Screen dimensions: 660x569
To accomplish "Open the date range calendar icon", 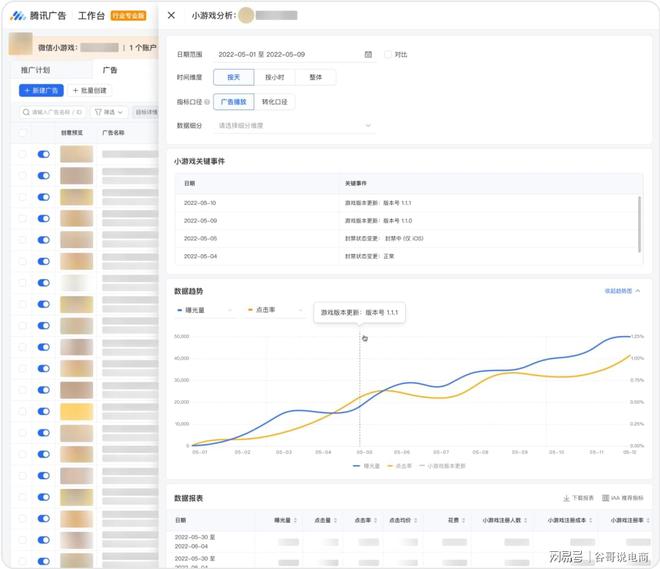I will click(x=368, y=54).
